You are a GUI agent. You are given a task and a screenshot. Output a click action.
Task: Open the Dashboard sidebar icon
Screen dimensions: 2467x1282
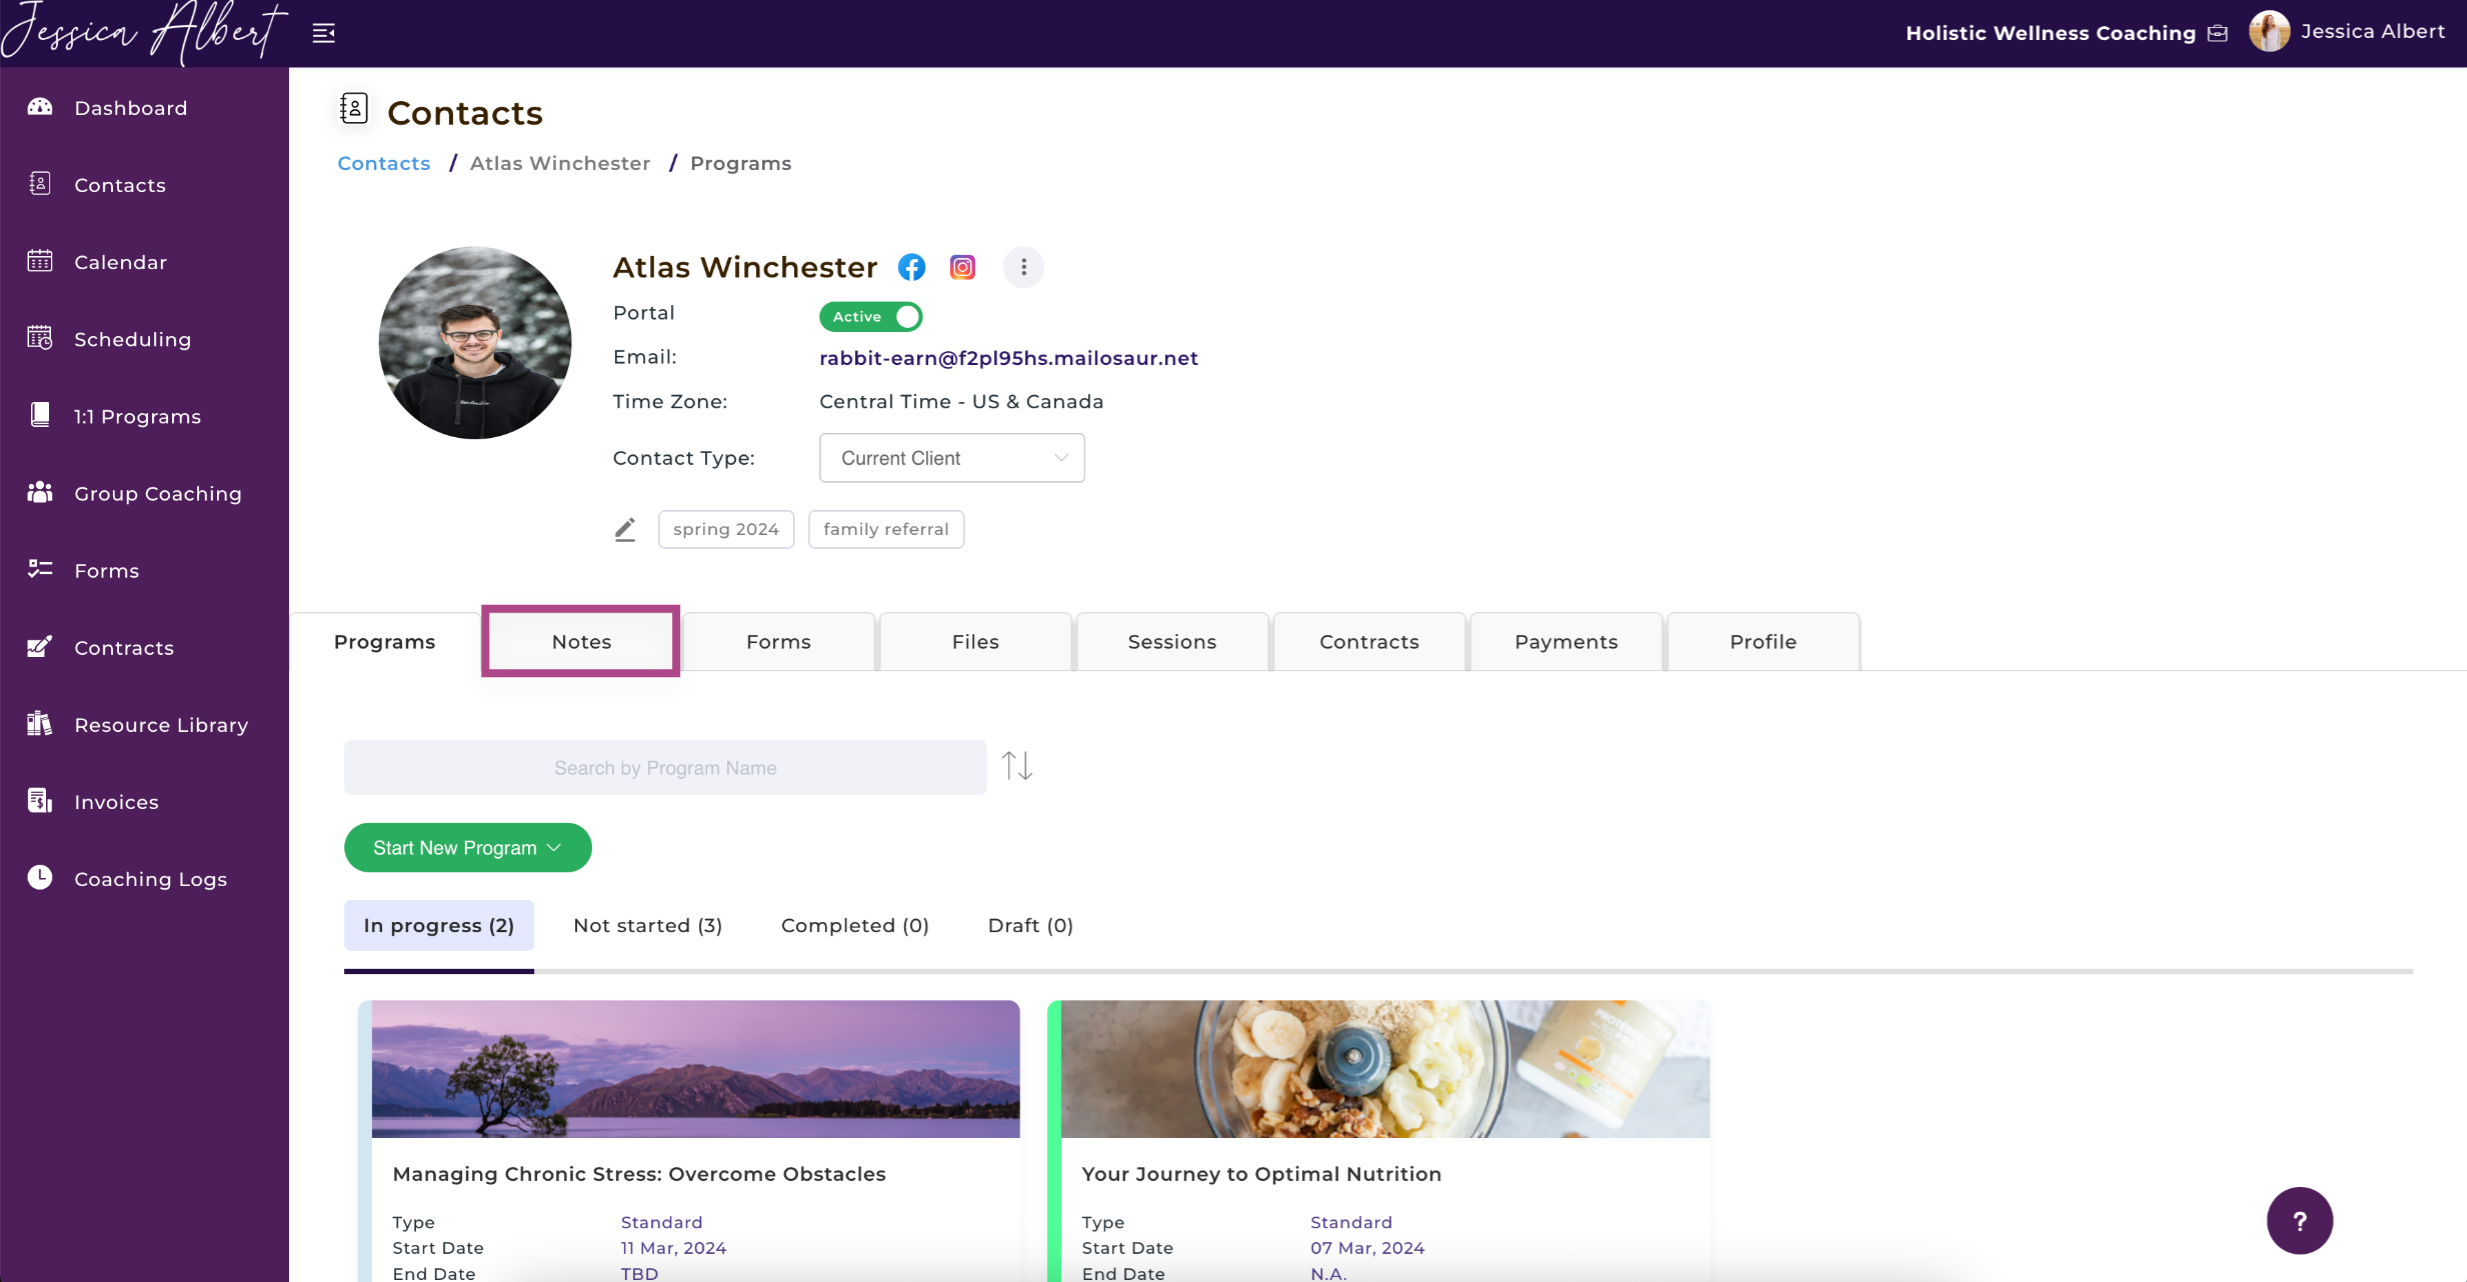[40, 107]
